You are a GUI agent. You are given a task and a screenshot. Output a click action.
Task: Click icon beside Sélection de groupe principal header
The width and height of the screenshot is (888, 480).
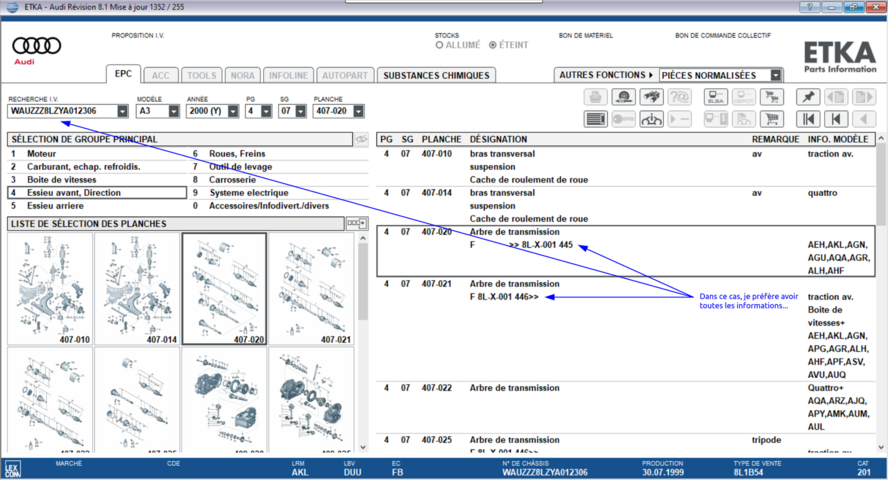pyautogui.click(x=361, y=139)
